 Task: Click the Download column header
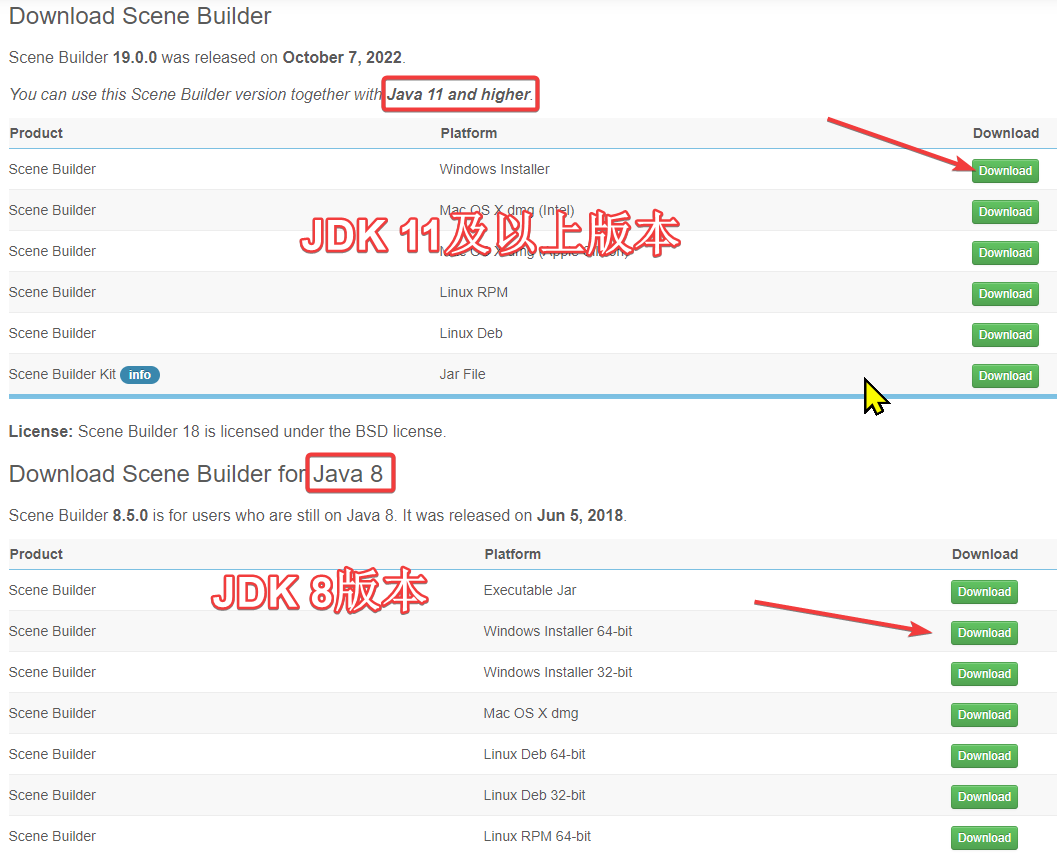(1006, 132)
